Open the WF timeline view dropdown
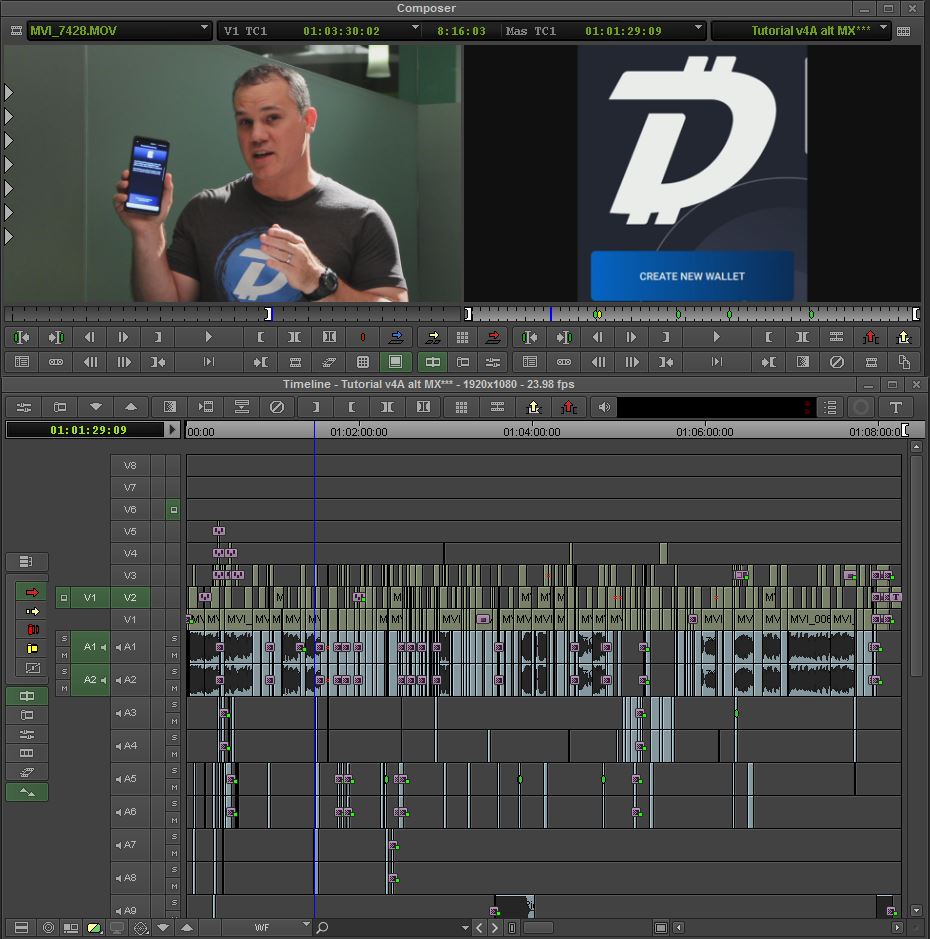Screen dimensions: 930x939 306,925
